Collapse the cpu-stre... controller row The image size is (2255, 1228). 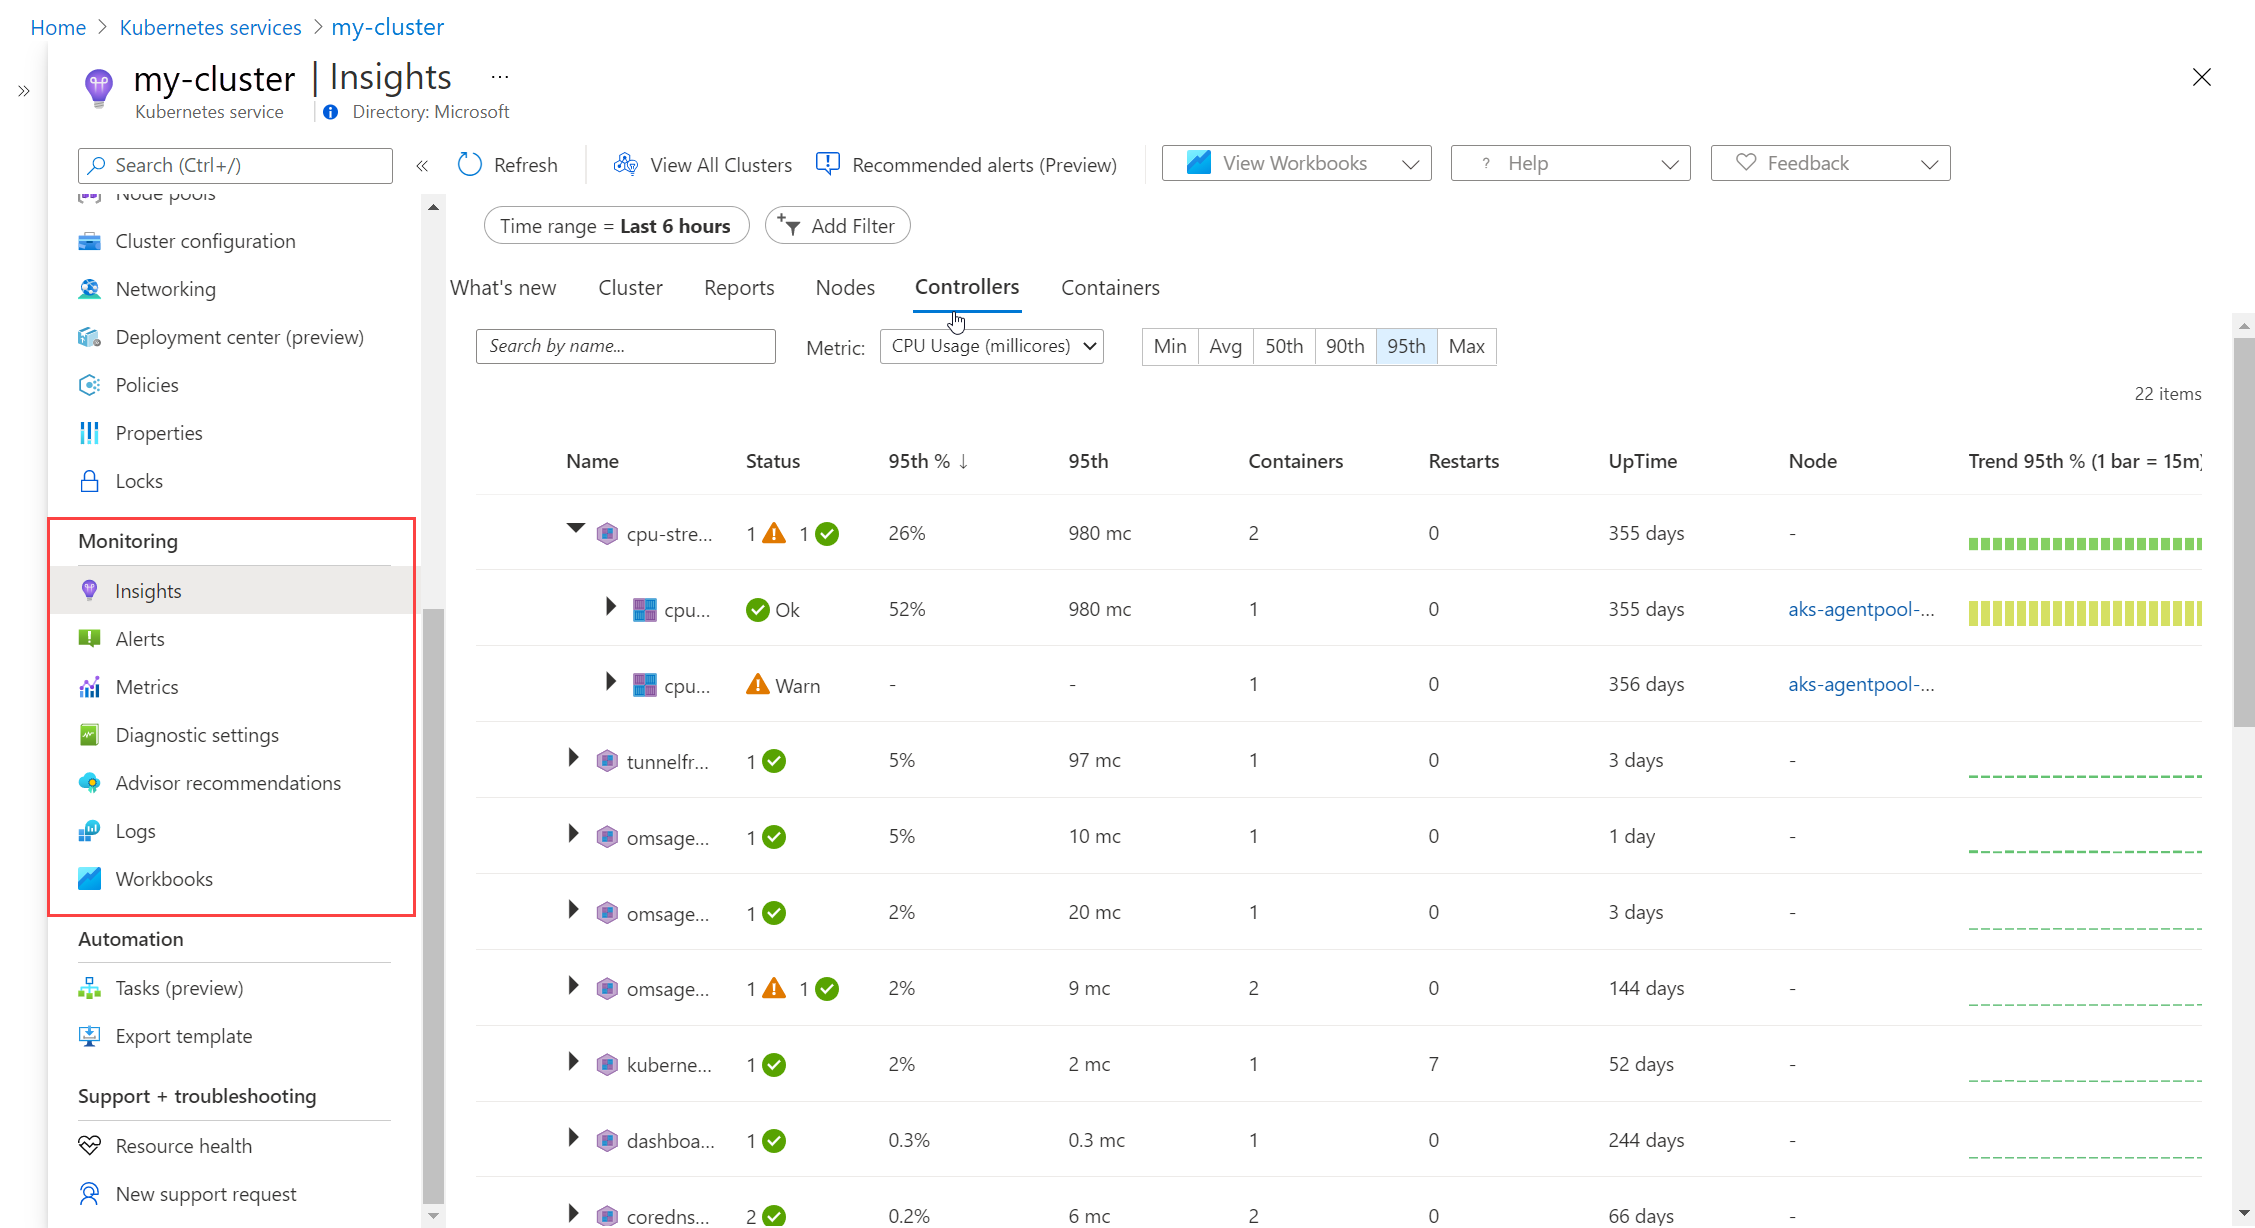575,530
